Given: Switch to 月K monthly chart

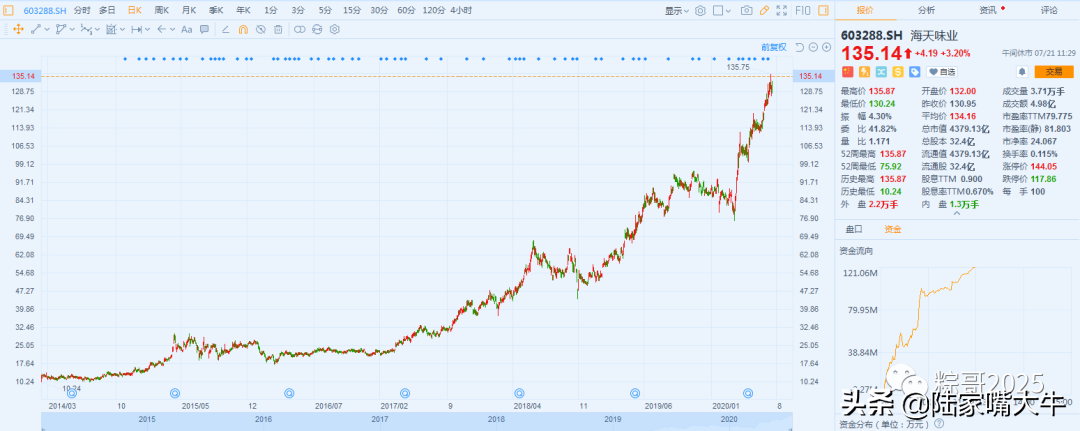Looking at the screenshot, I should click(x=189, y=10).
